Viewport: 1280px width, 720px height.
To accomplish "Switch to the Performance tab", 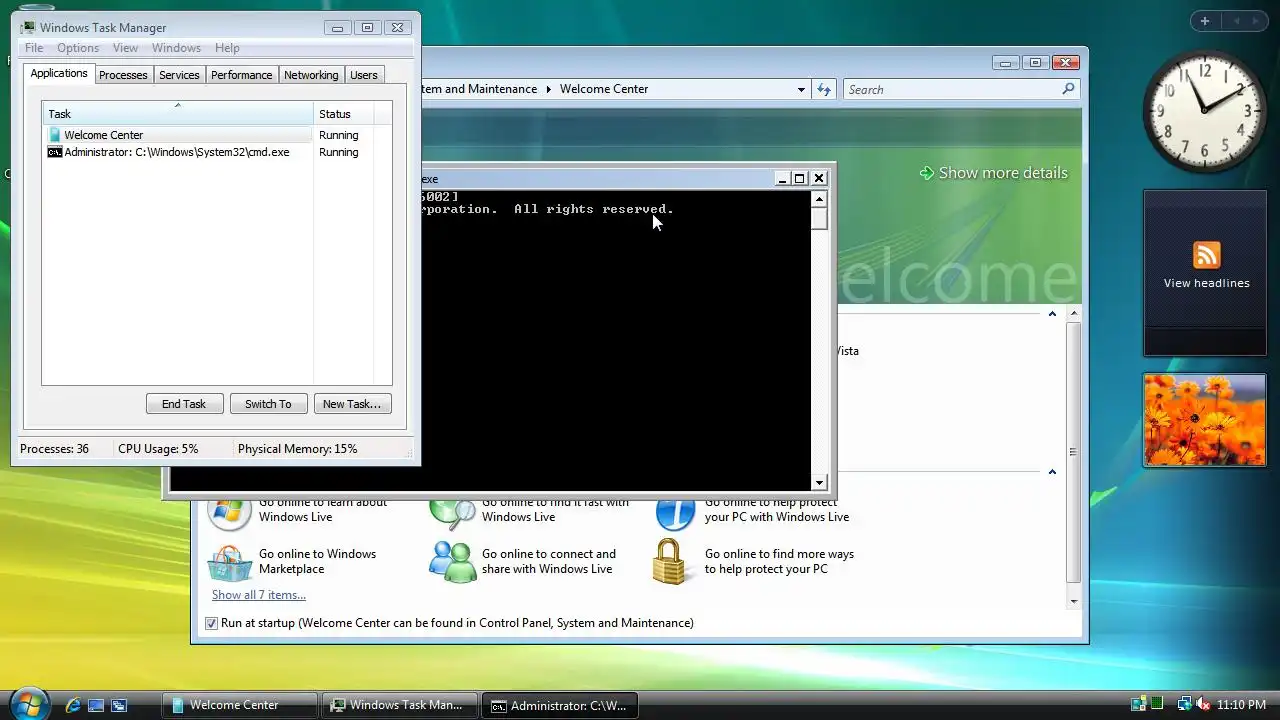I will point(241,75).
